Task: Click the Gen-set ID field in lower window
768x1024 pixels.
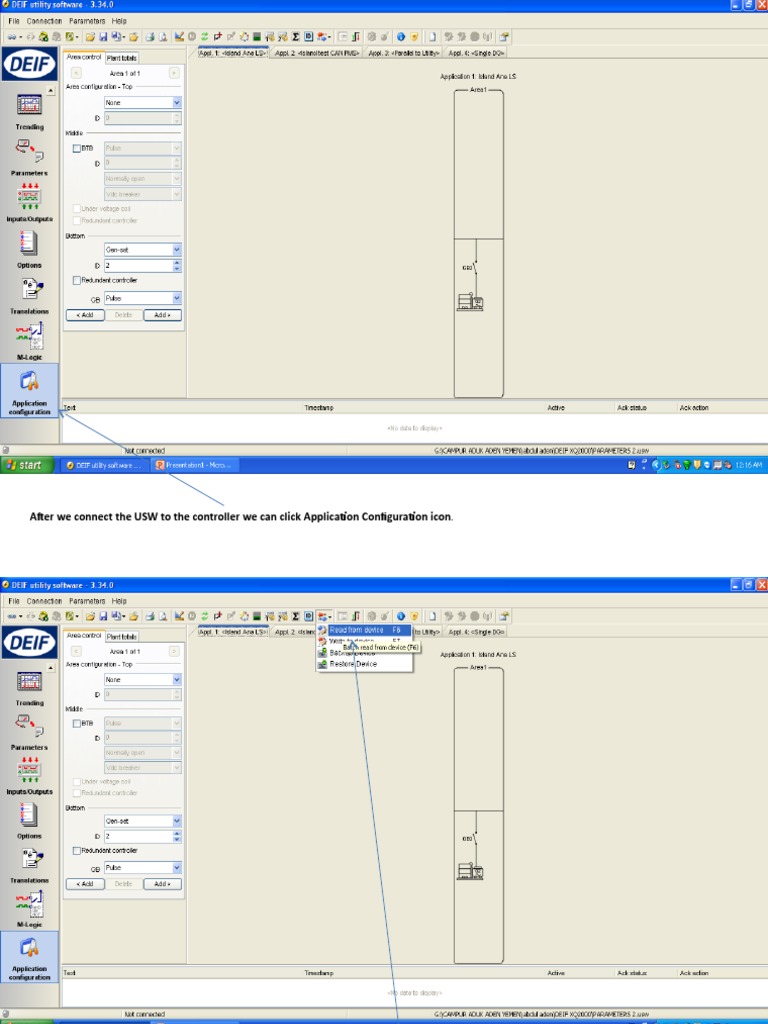Action: 138,837
